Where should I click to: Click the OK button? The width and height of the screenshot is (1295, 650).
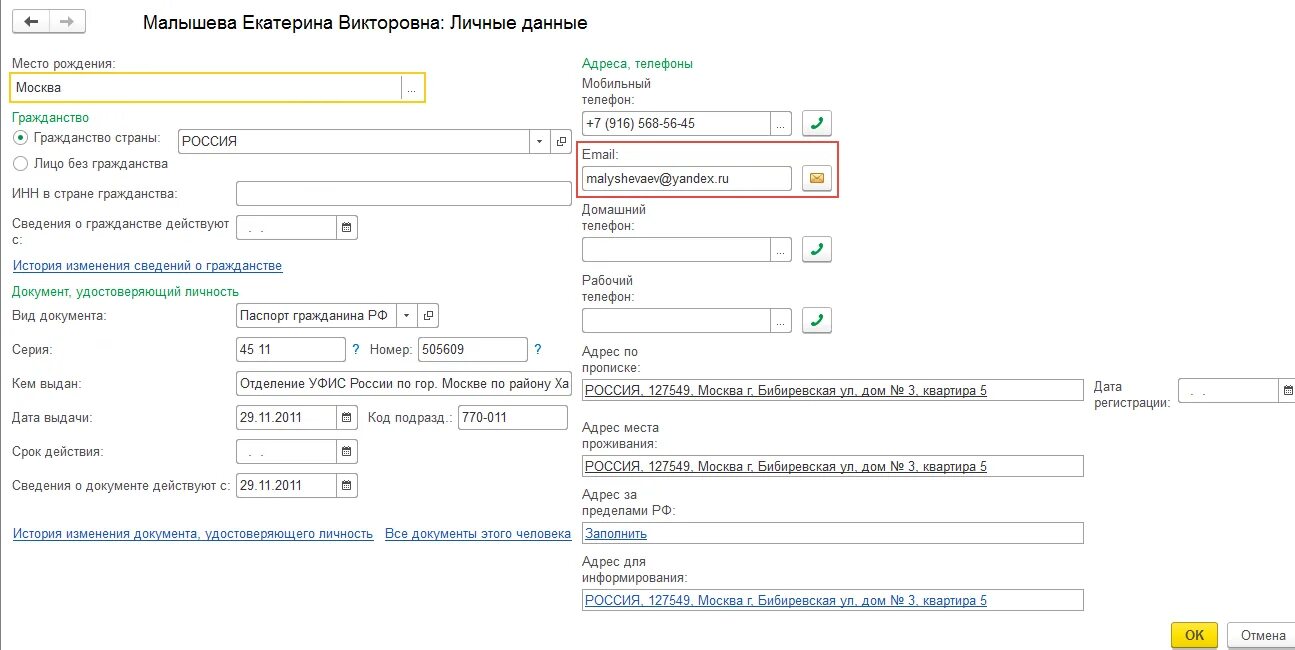click(1194, 635)
